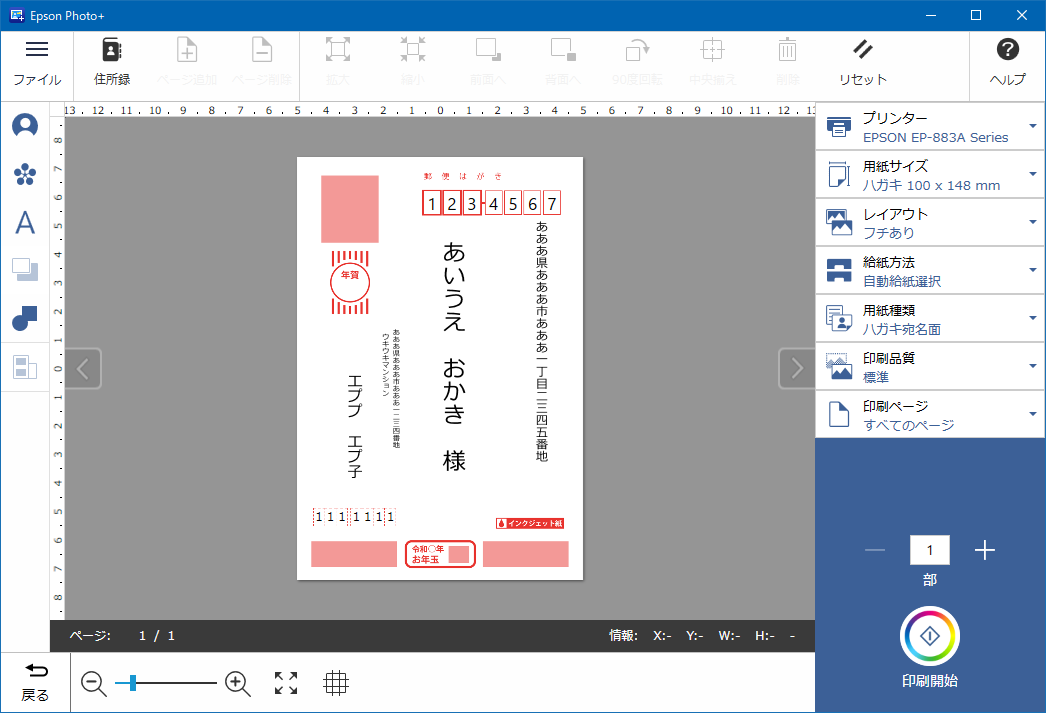Open the ファイル menu

[x=37, y=62]
